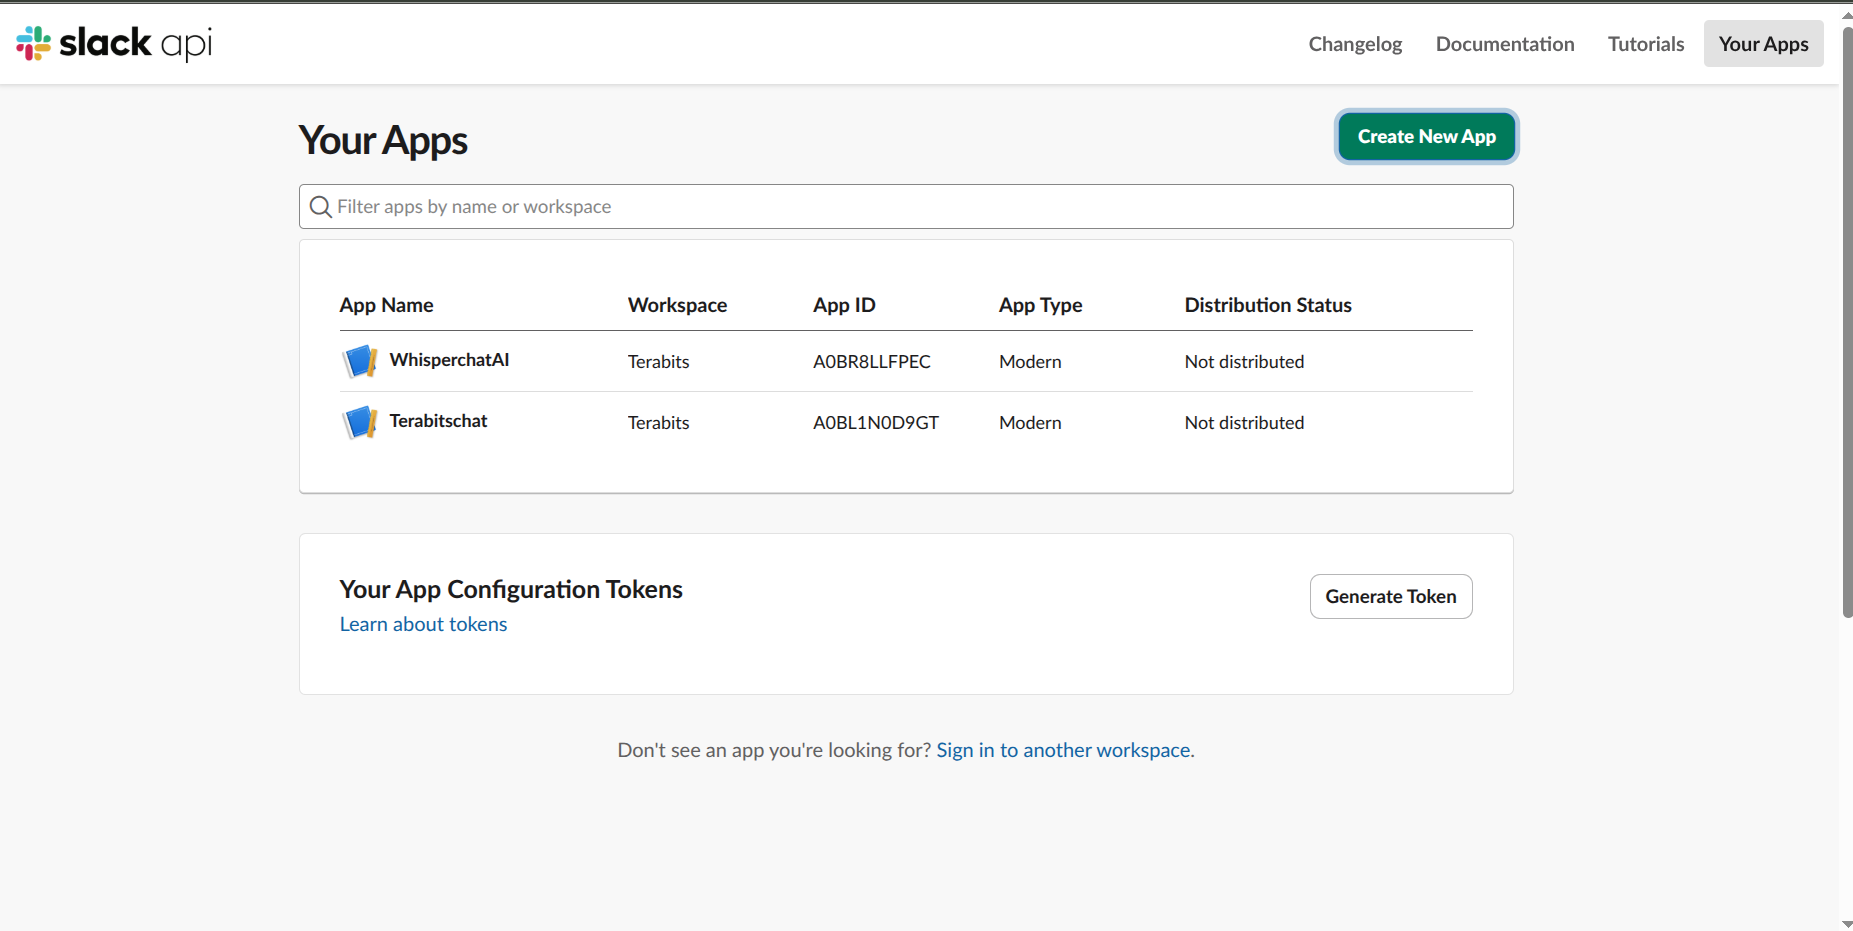
Task: Click the Create New App button
Action: tap(1427, 136)
